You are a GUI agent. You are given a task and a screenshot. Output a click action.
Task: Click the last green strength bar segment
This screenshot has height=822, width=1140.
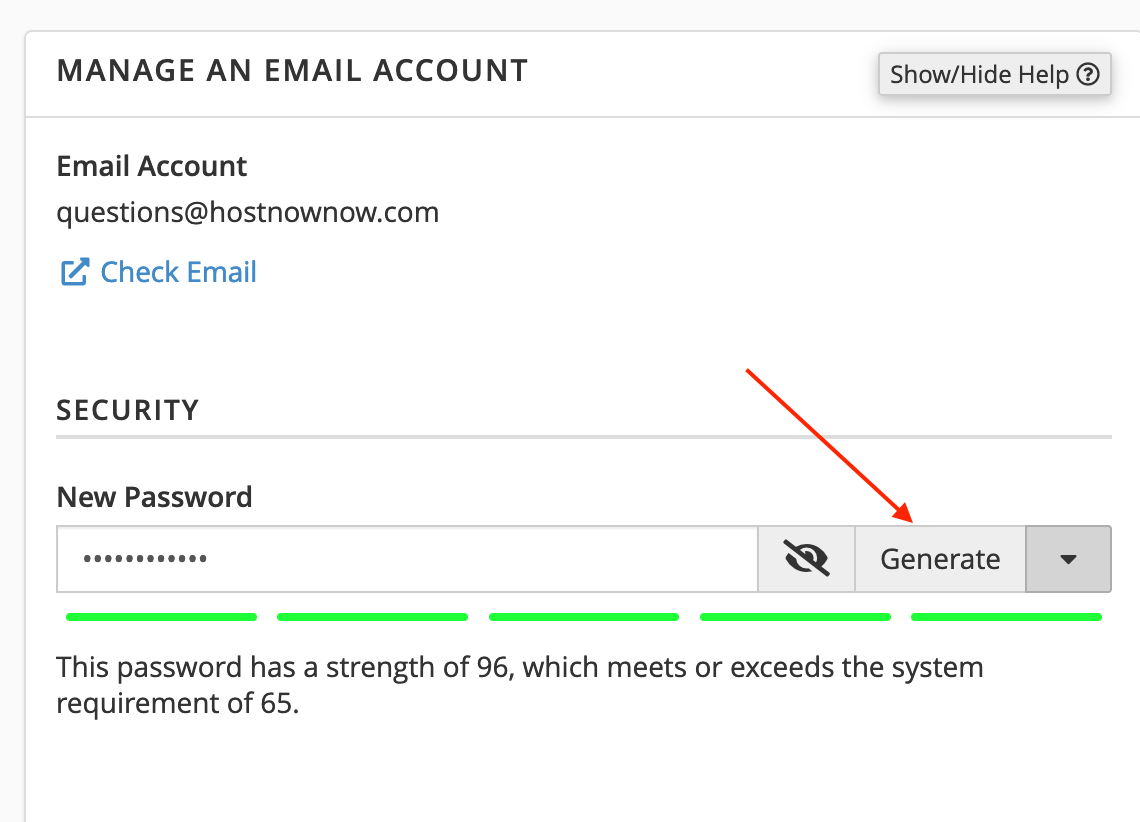(1006, 617)
